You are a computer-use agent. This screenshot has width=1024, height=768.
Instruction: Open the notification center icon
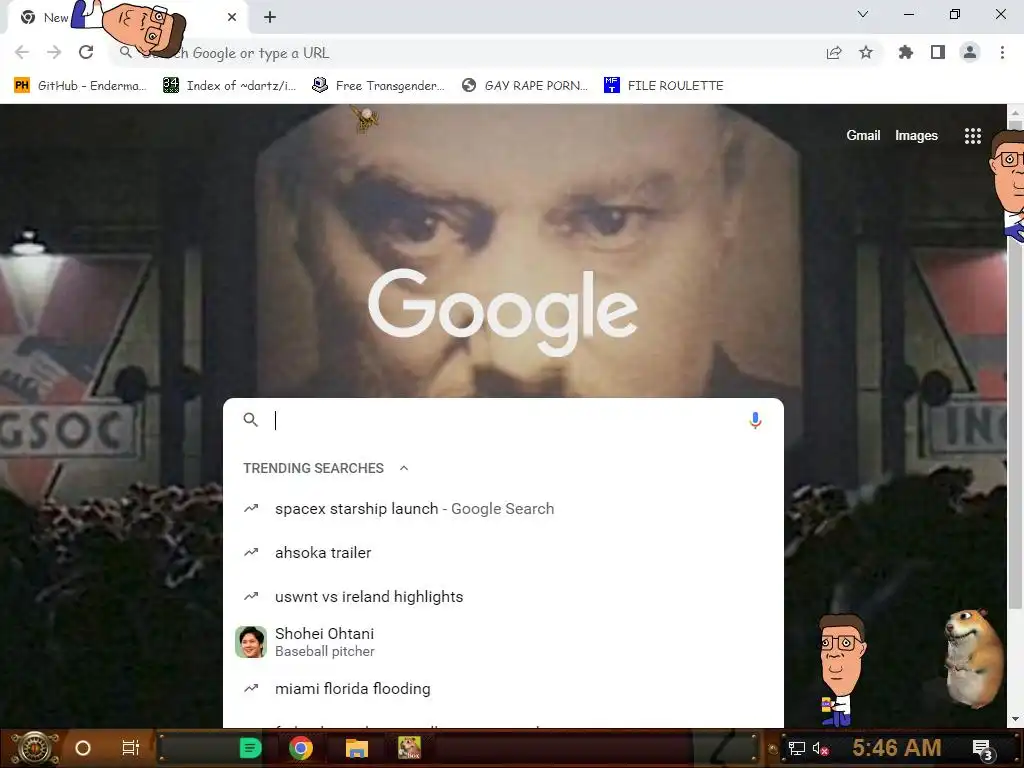[982, 749]
